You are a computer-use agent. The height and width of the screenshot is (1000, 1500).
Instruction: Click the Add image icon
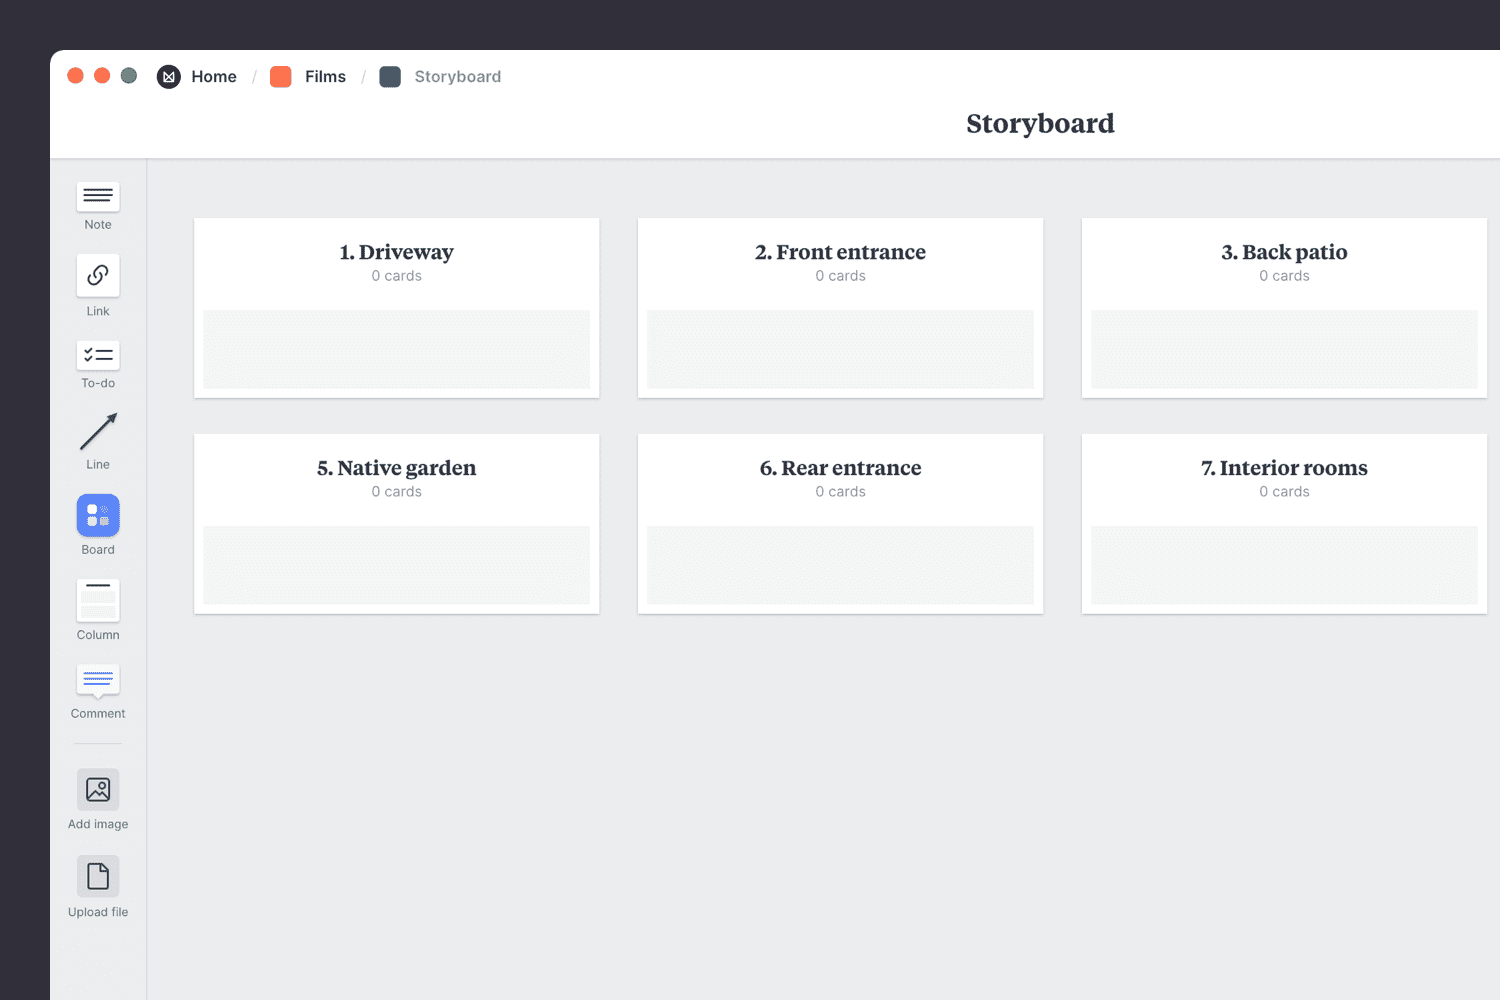tap(98, 790)
